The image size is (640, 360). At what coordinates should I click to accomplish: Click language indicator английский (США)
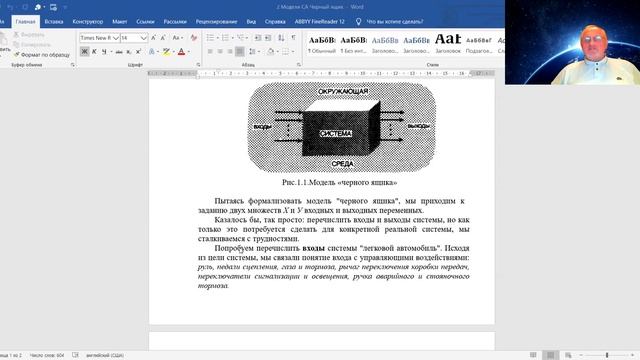[x=105, y=356]
